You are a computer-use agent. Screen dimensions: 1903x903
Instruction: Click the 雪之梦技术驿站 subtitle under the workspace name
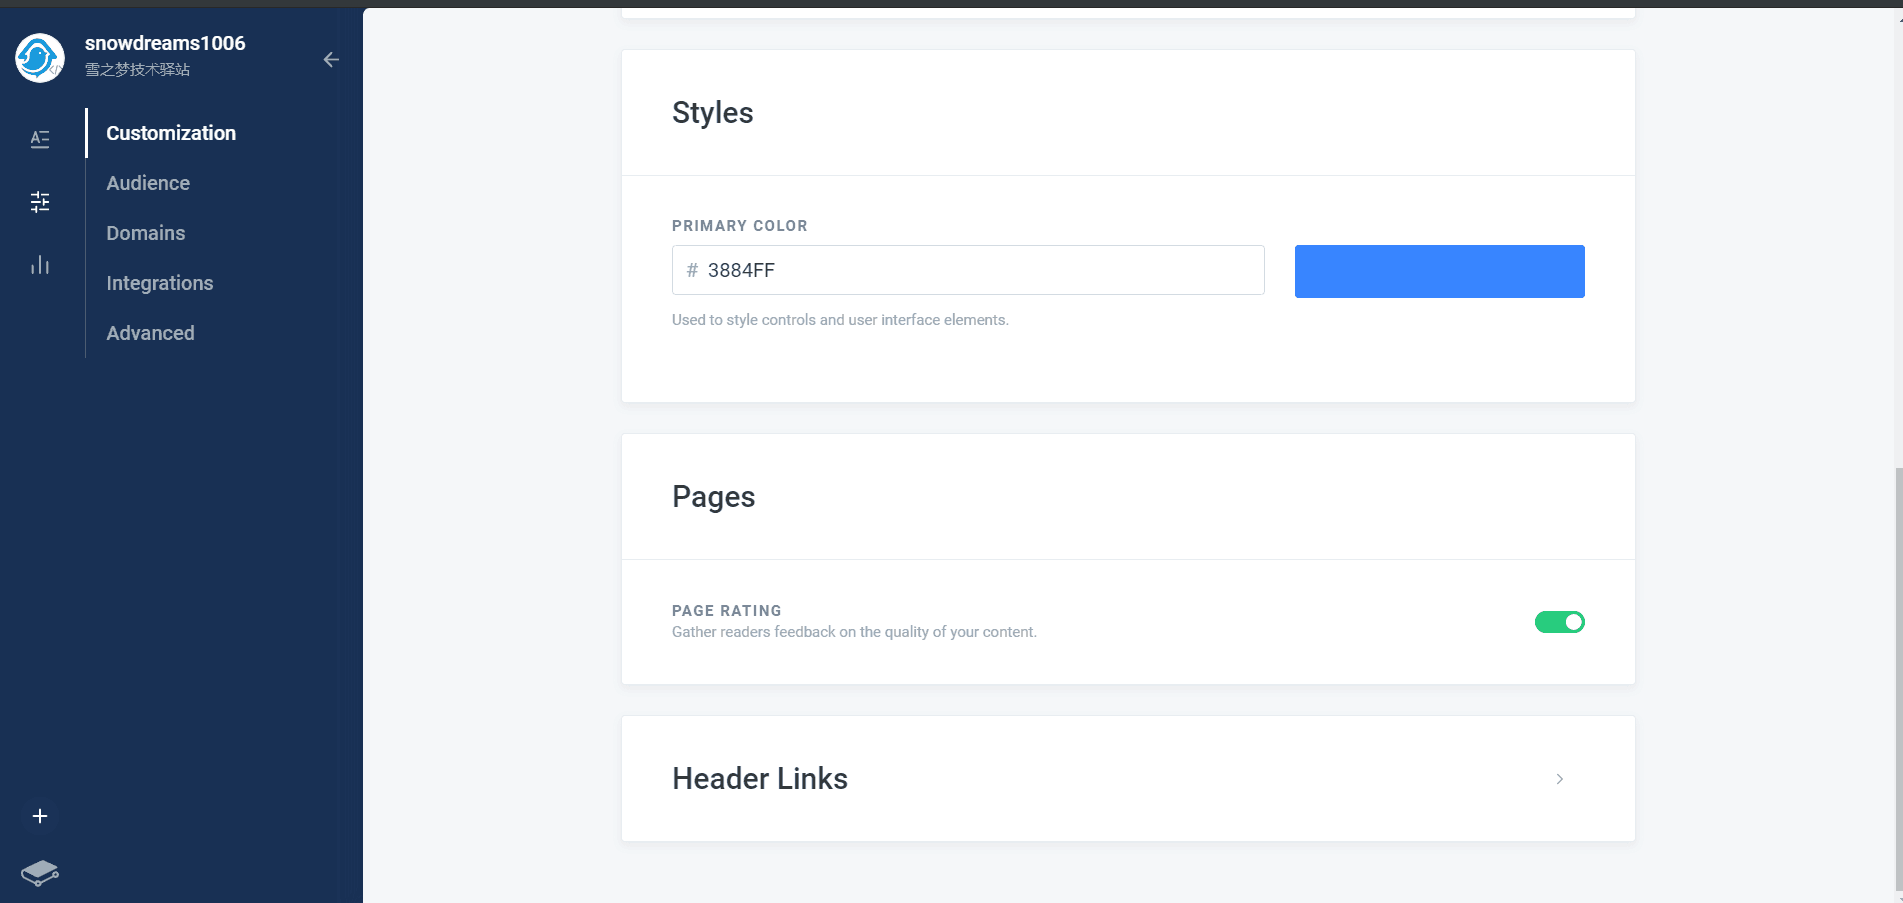click(x=140, y=69)
